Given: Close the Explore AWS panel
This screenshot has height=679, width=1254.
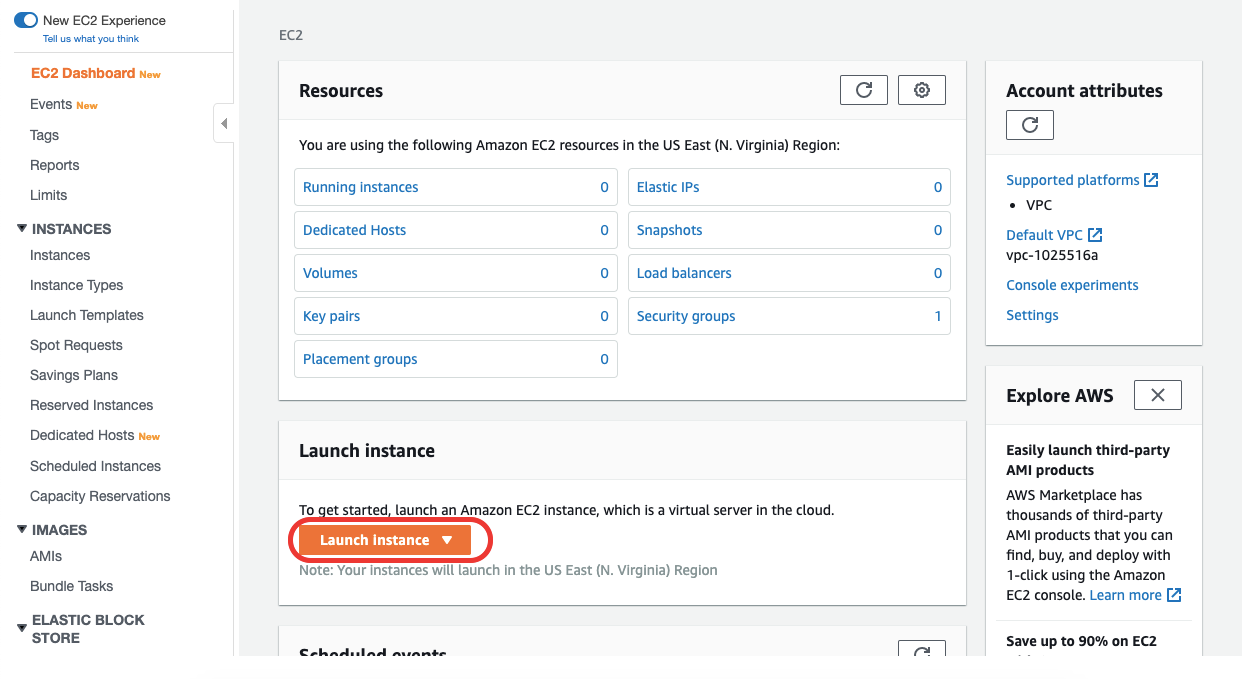Looking at the screenshot, I should point(1158,395).
